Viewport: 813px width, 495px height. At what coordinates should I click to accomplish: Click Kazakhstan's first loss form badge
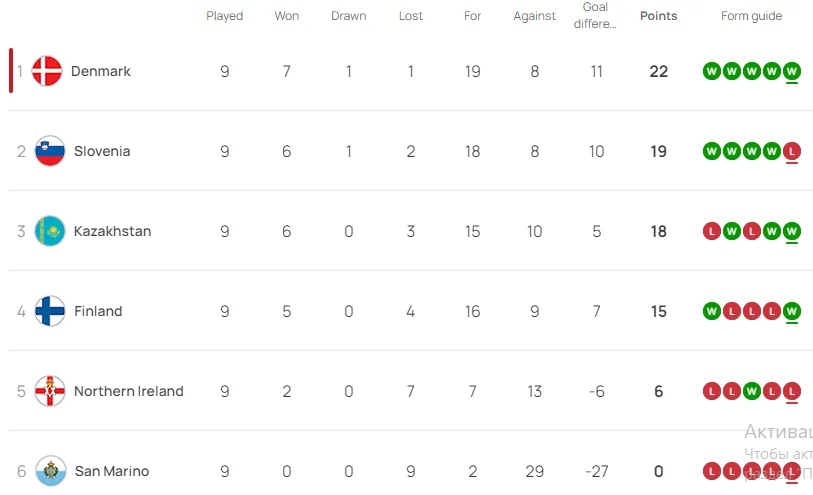[x=711, y=231]
